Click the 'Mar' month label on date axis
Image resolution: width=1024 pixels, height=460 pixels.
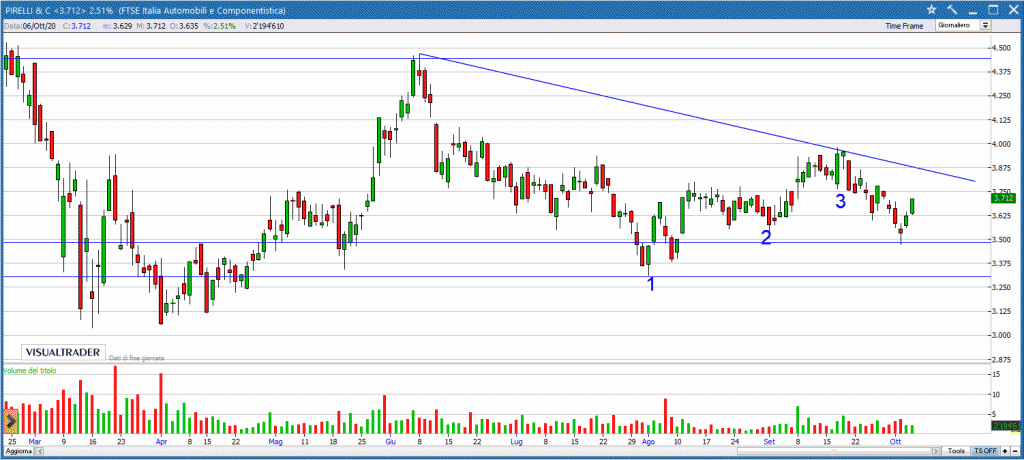click(x=34, y=442)
